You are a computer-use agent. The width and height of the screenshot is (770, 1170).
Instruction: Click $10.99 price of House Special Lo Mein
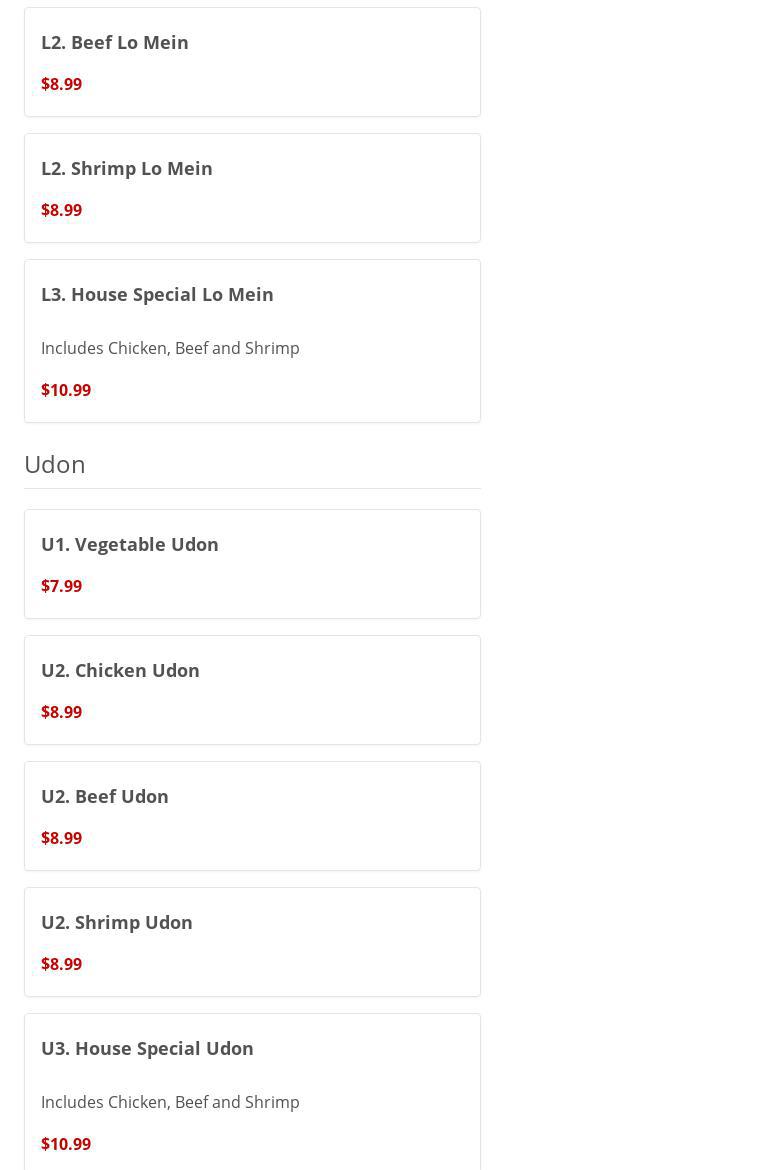tap(66, 390)
